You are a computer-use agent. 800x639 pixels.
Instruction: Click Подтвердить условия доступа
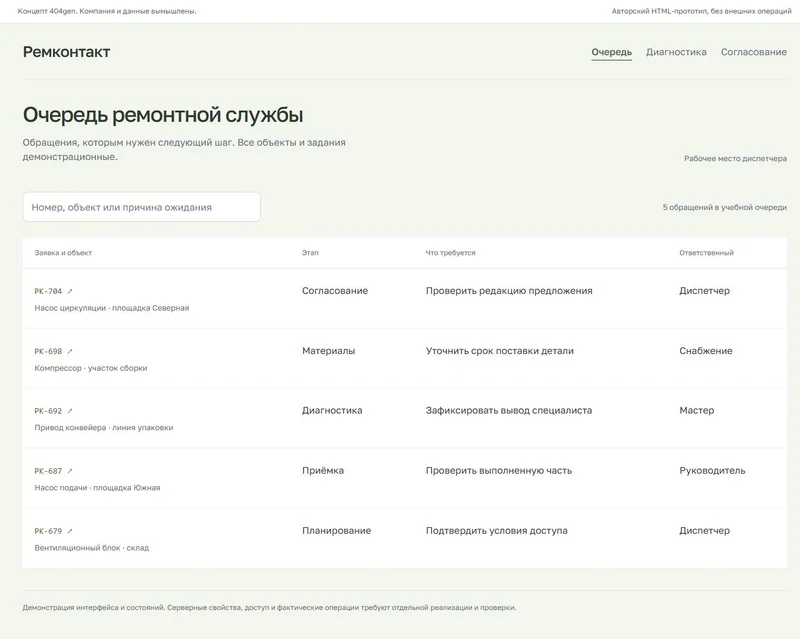[496, 531]
